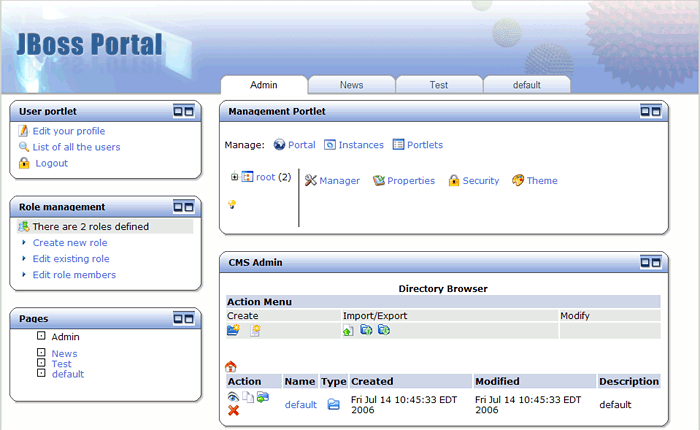Click the home icon in Directory Browser

point(231,367)
